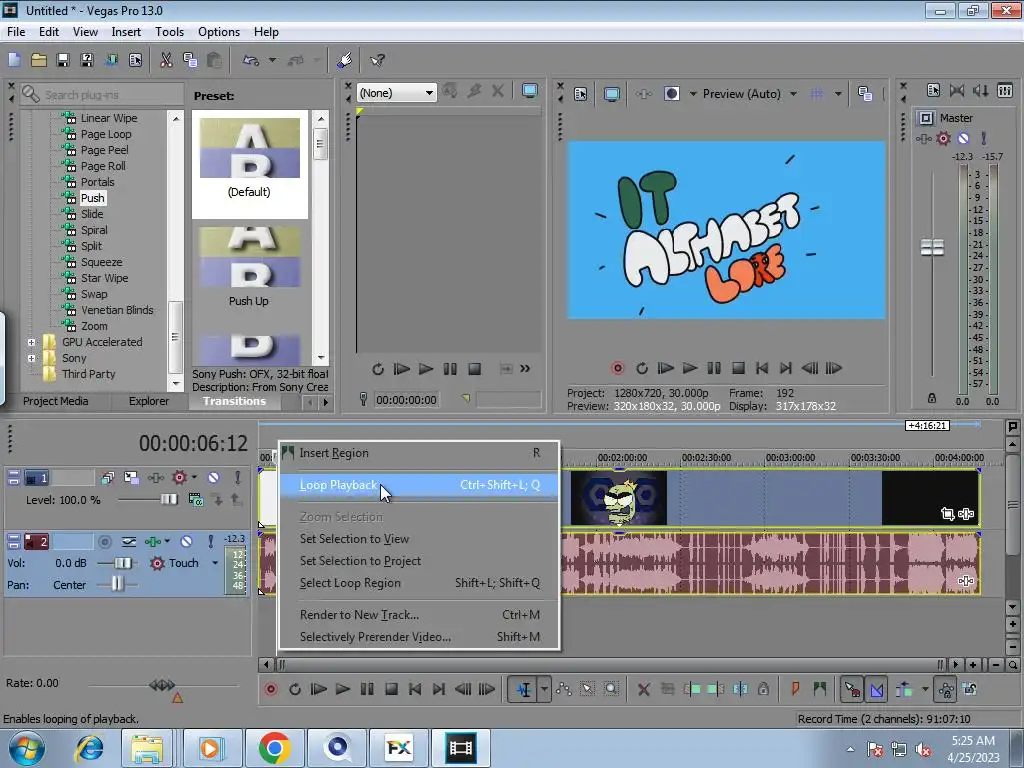Save the project via floppy disk icon
The height and width of the screenshot is (768, 1024).
pyautogui.click(x=63, y=60)
